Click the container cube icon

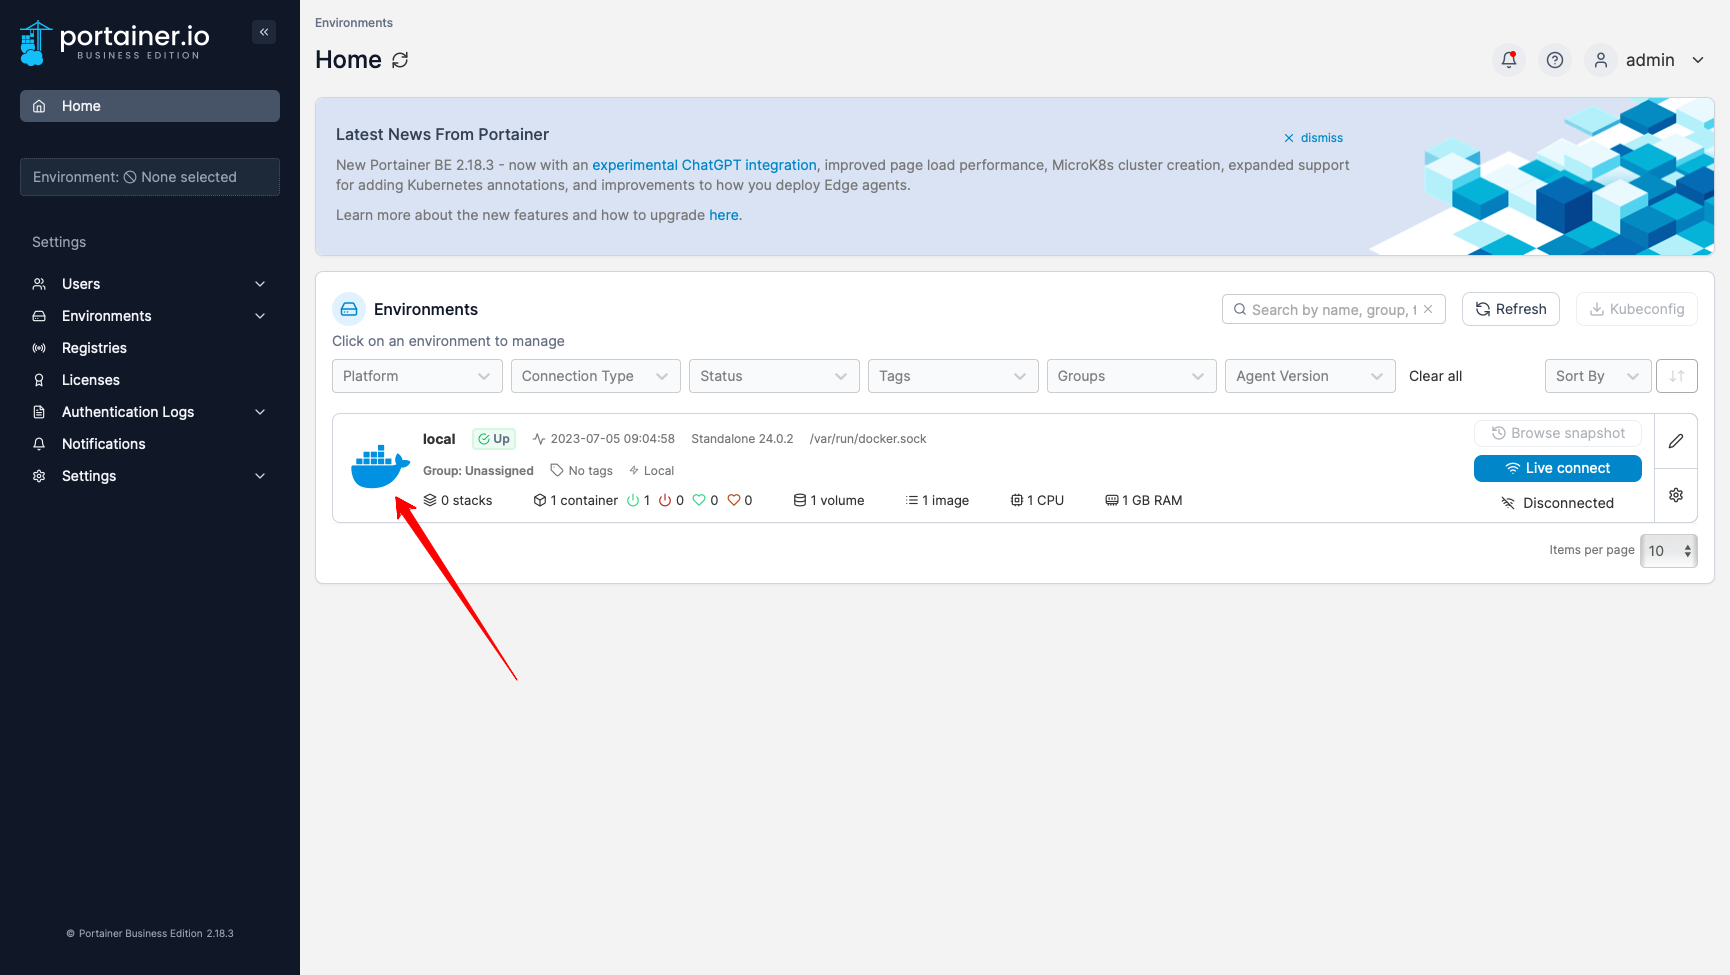tap(540, 500)
